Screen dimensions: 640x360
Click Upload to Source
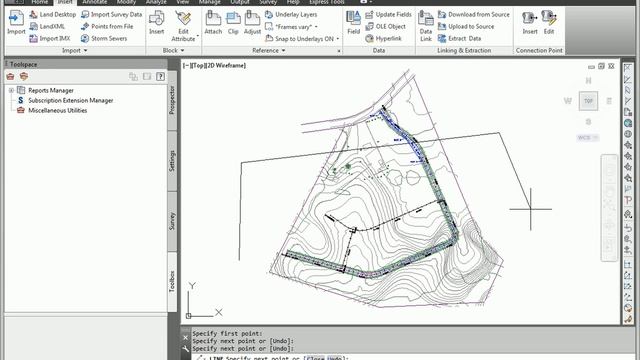[x=466, y=26]
